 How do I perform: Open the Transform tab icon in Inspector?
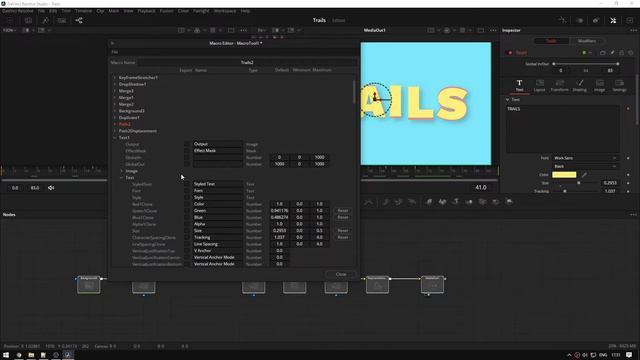(x=559, y=85)
